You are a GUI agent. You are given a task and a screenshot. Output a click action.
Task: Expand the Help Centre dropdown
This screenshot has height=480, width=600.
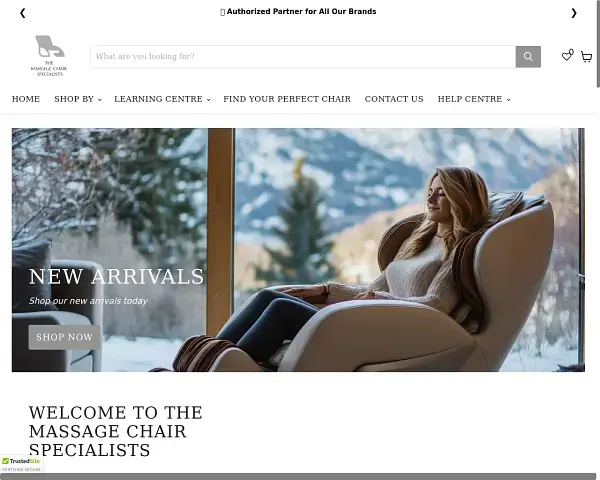[x=474, y=99]
